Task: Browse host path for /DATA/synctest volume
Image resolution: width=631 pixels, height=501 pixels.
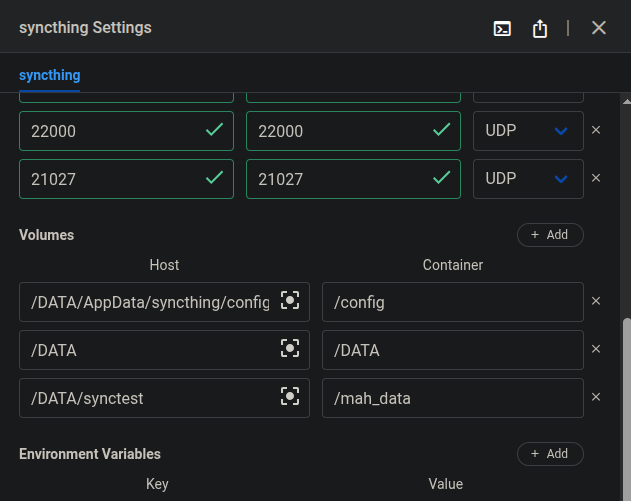Action: click(290, 396)
